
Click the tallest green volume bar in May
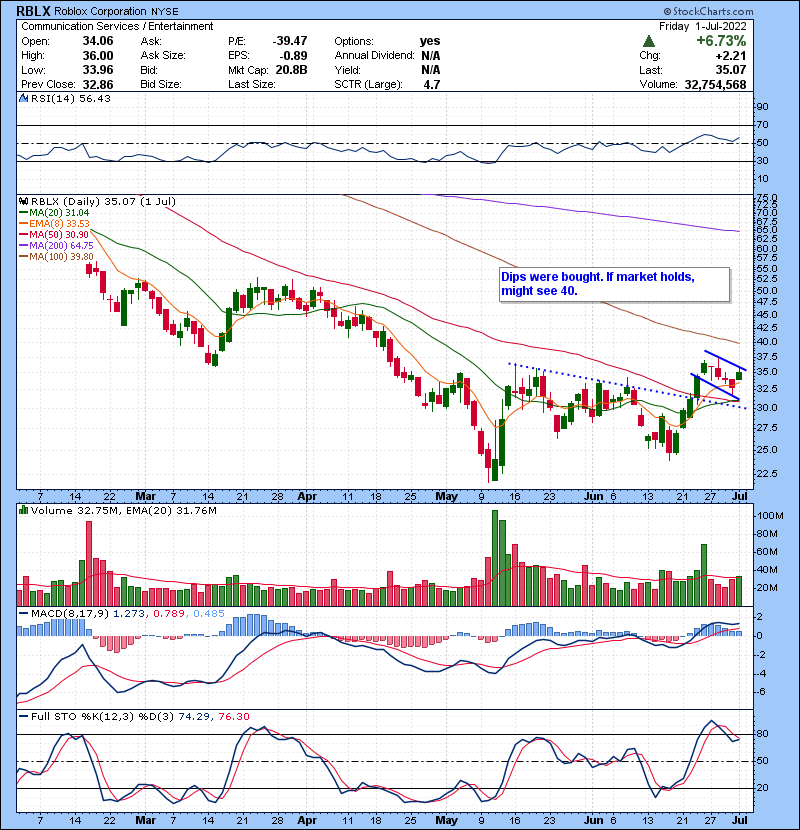[495, 558]
